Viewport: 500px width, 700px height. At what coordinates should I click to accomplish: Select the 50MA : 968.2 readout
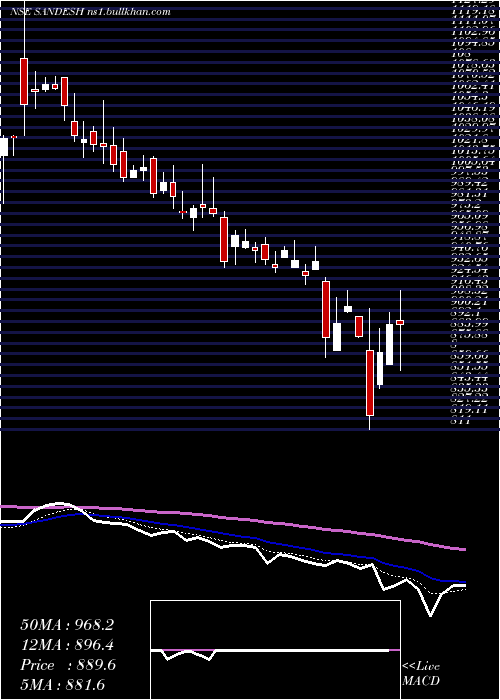(x=67, y=625)
